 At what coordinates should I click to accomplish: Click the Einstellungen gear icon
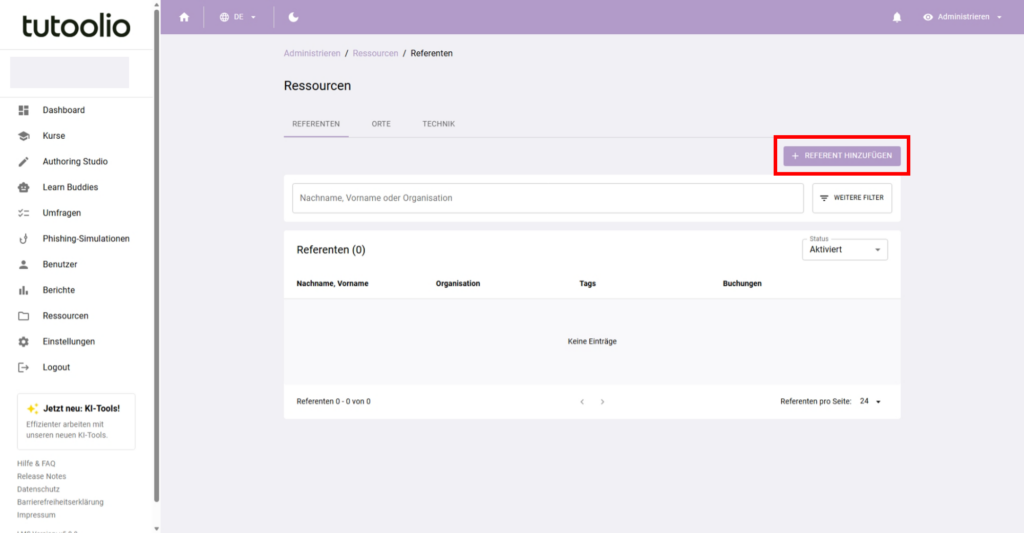click(x=24, y=341)
